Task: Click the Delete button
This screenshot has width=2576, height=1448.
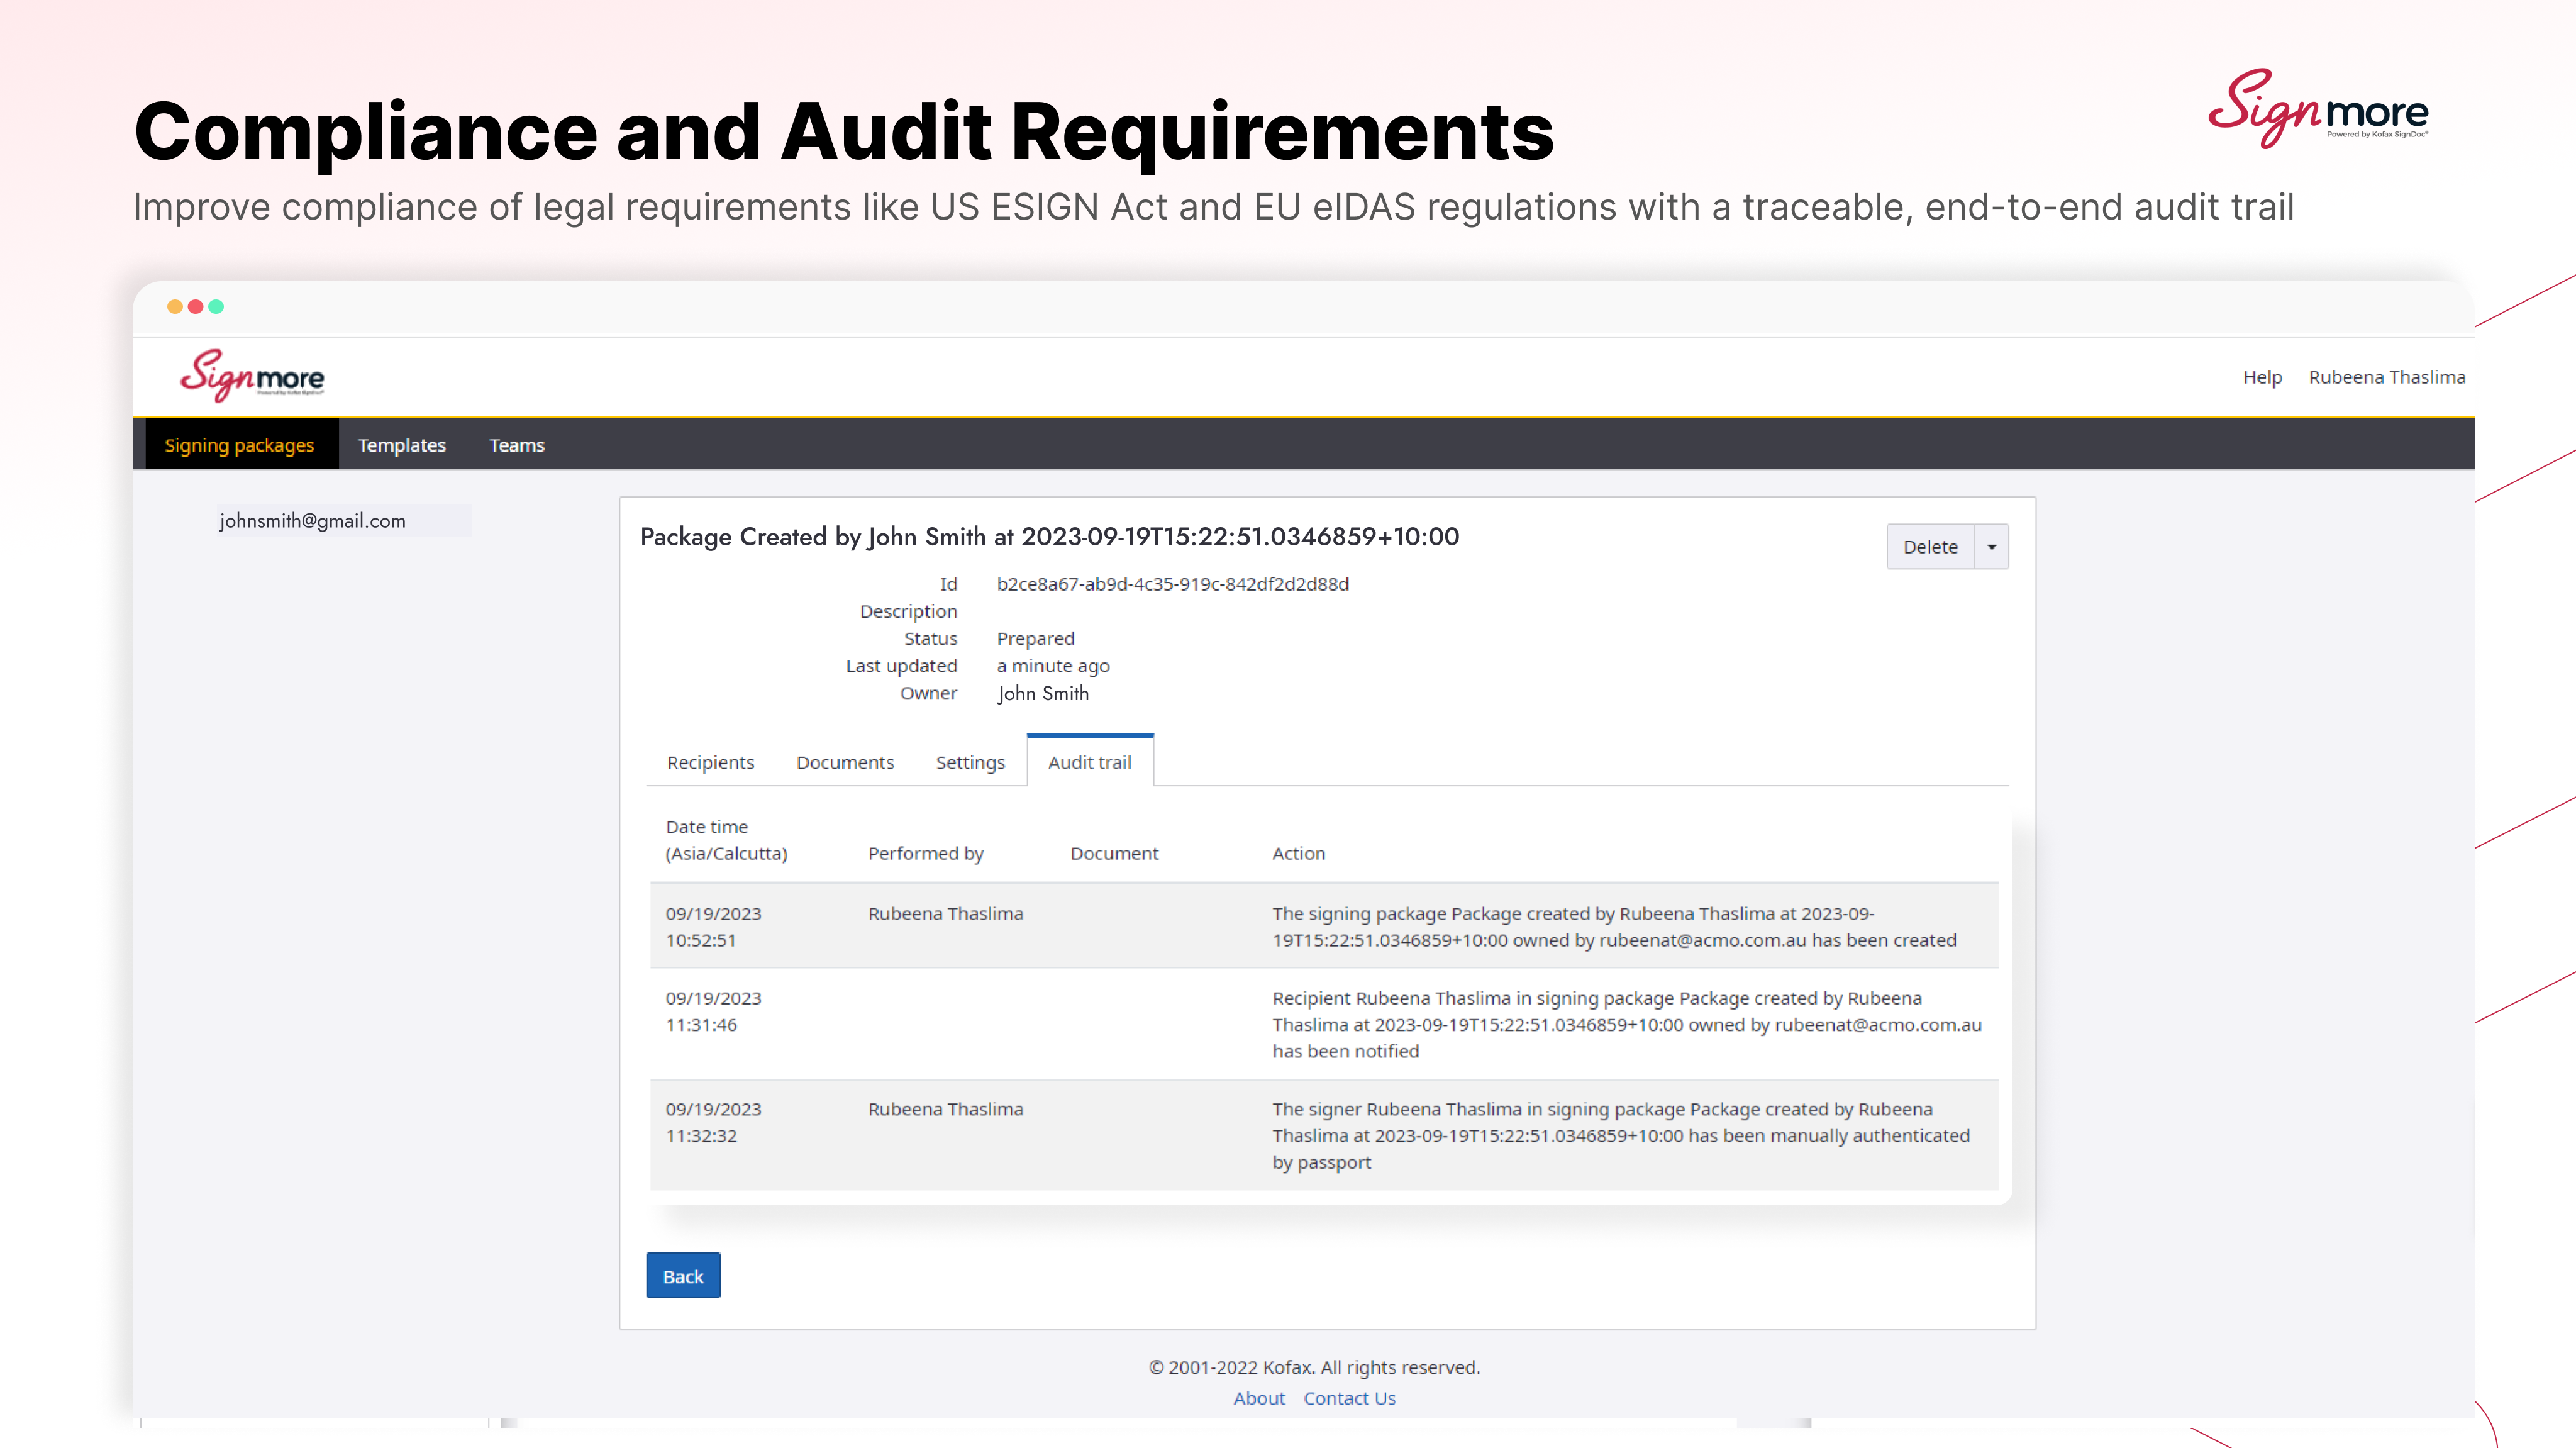Action: [x=1930, y=547]
